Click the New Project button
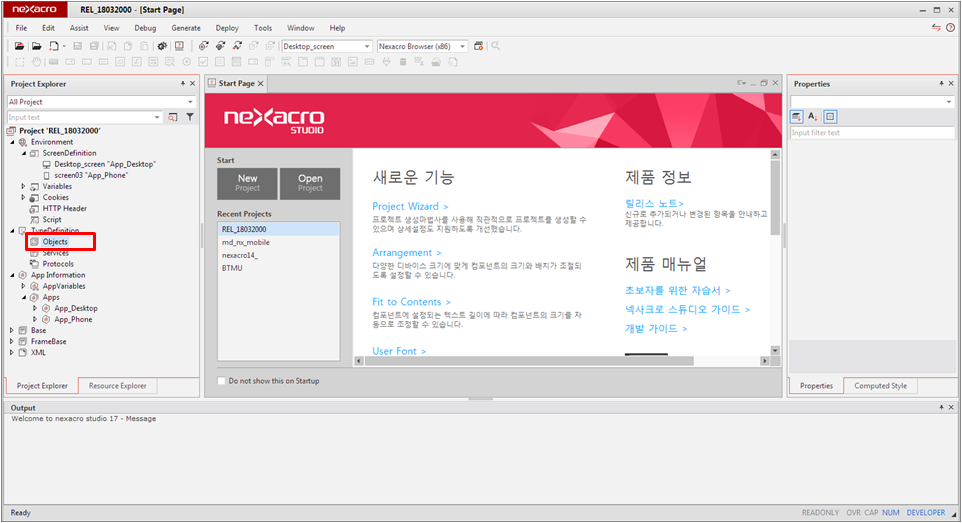 point(247,183)
